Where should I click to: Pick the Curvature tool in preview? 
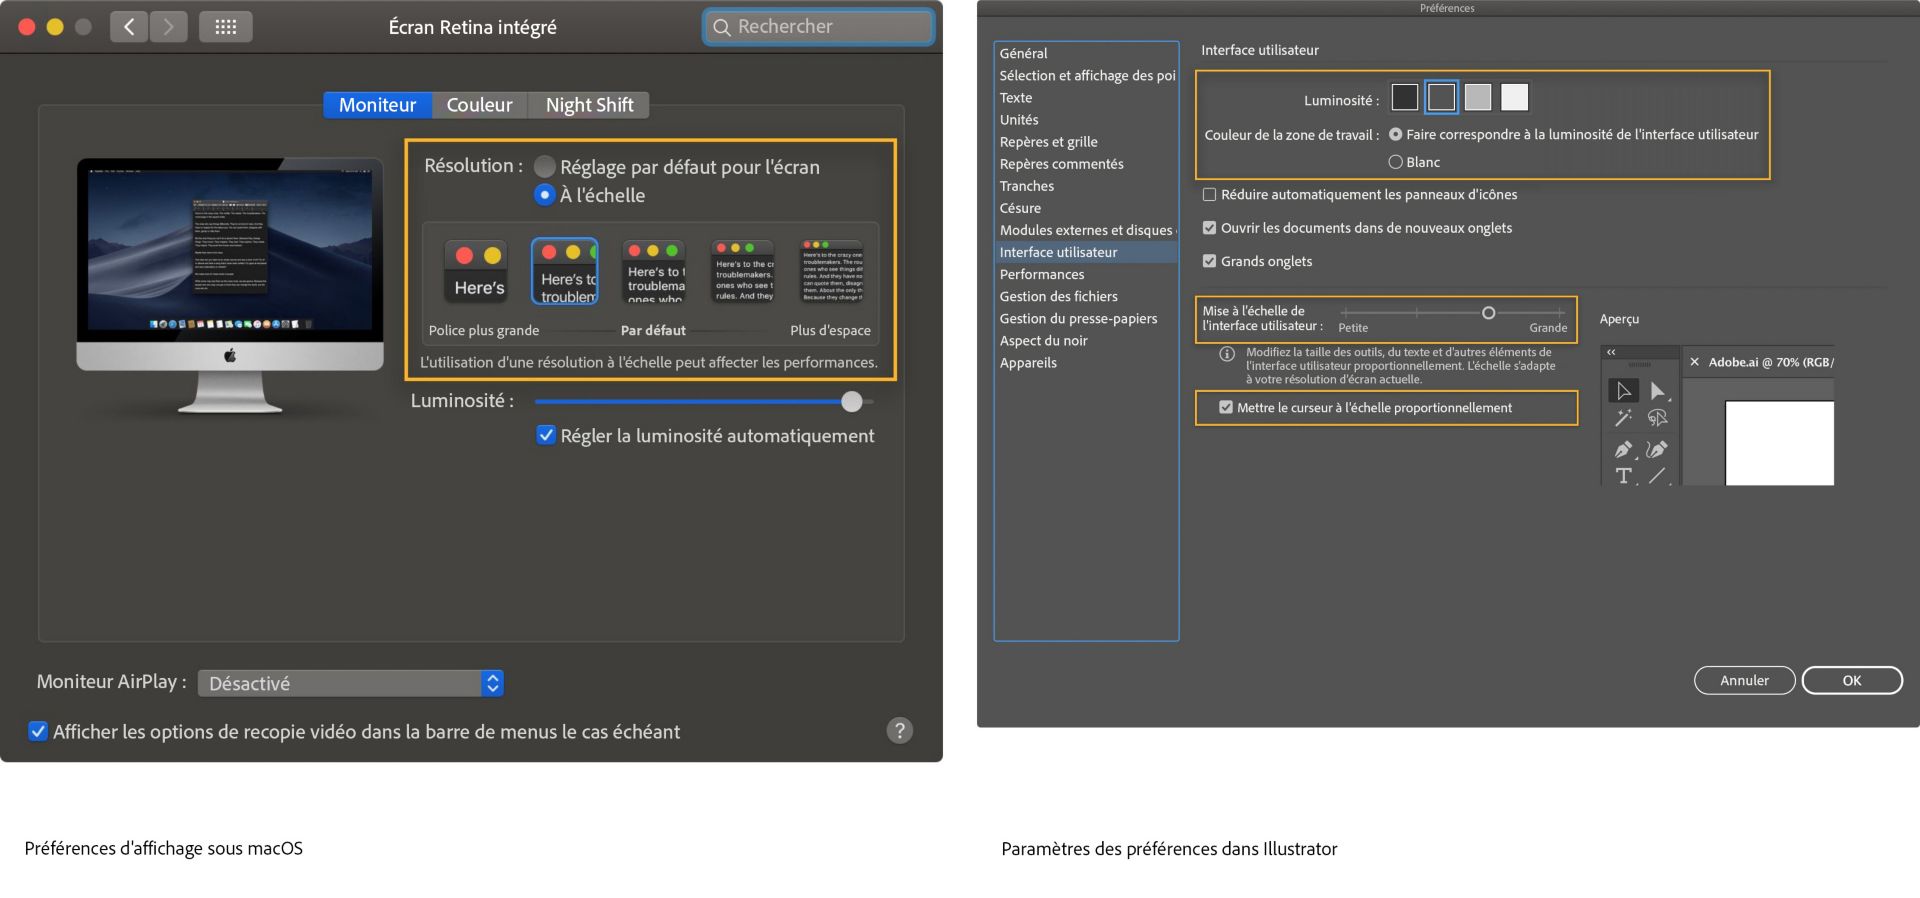tap(1657, 450)
